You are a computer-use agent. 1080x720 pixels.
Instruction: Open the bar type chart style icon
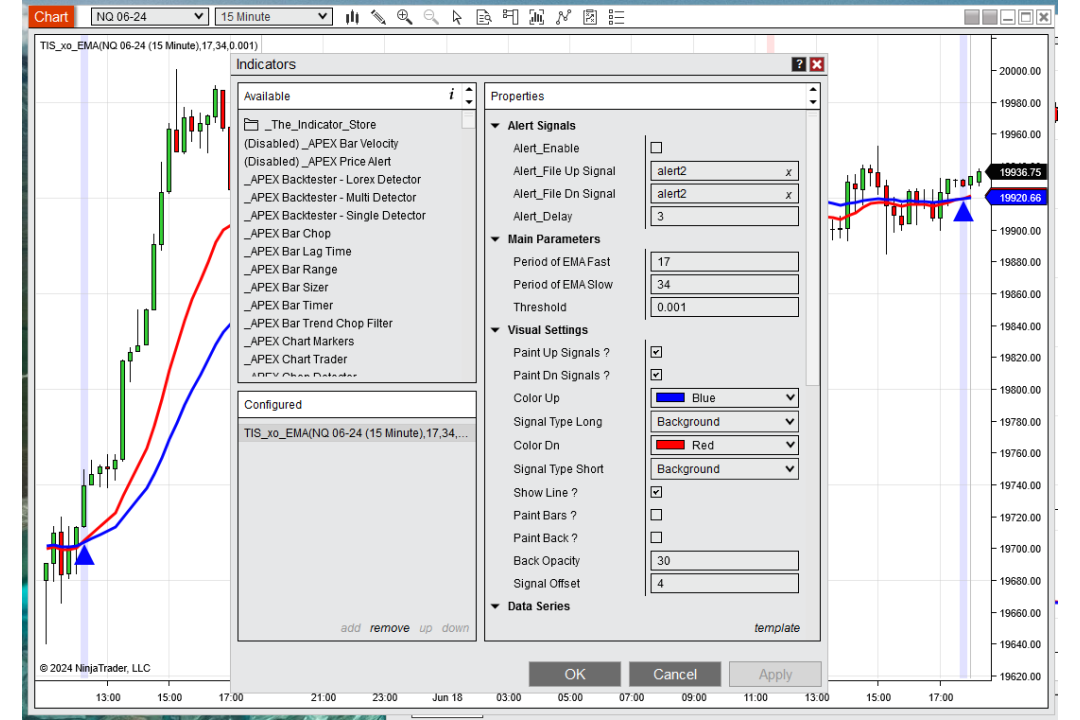pyautogui.click(x=352, y=17)
